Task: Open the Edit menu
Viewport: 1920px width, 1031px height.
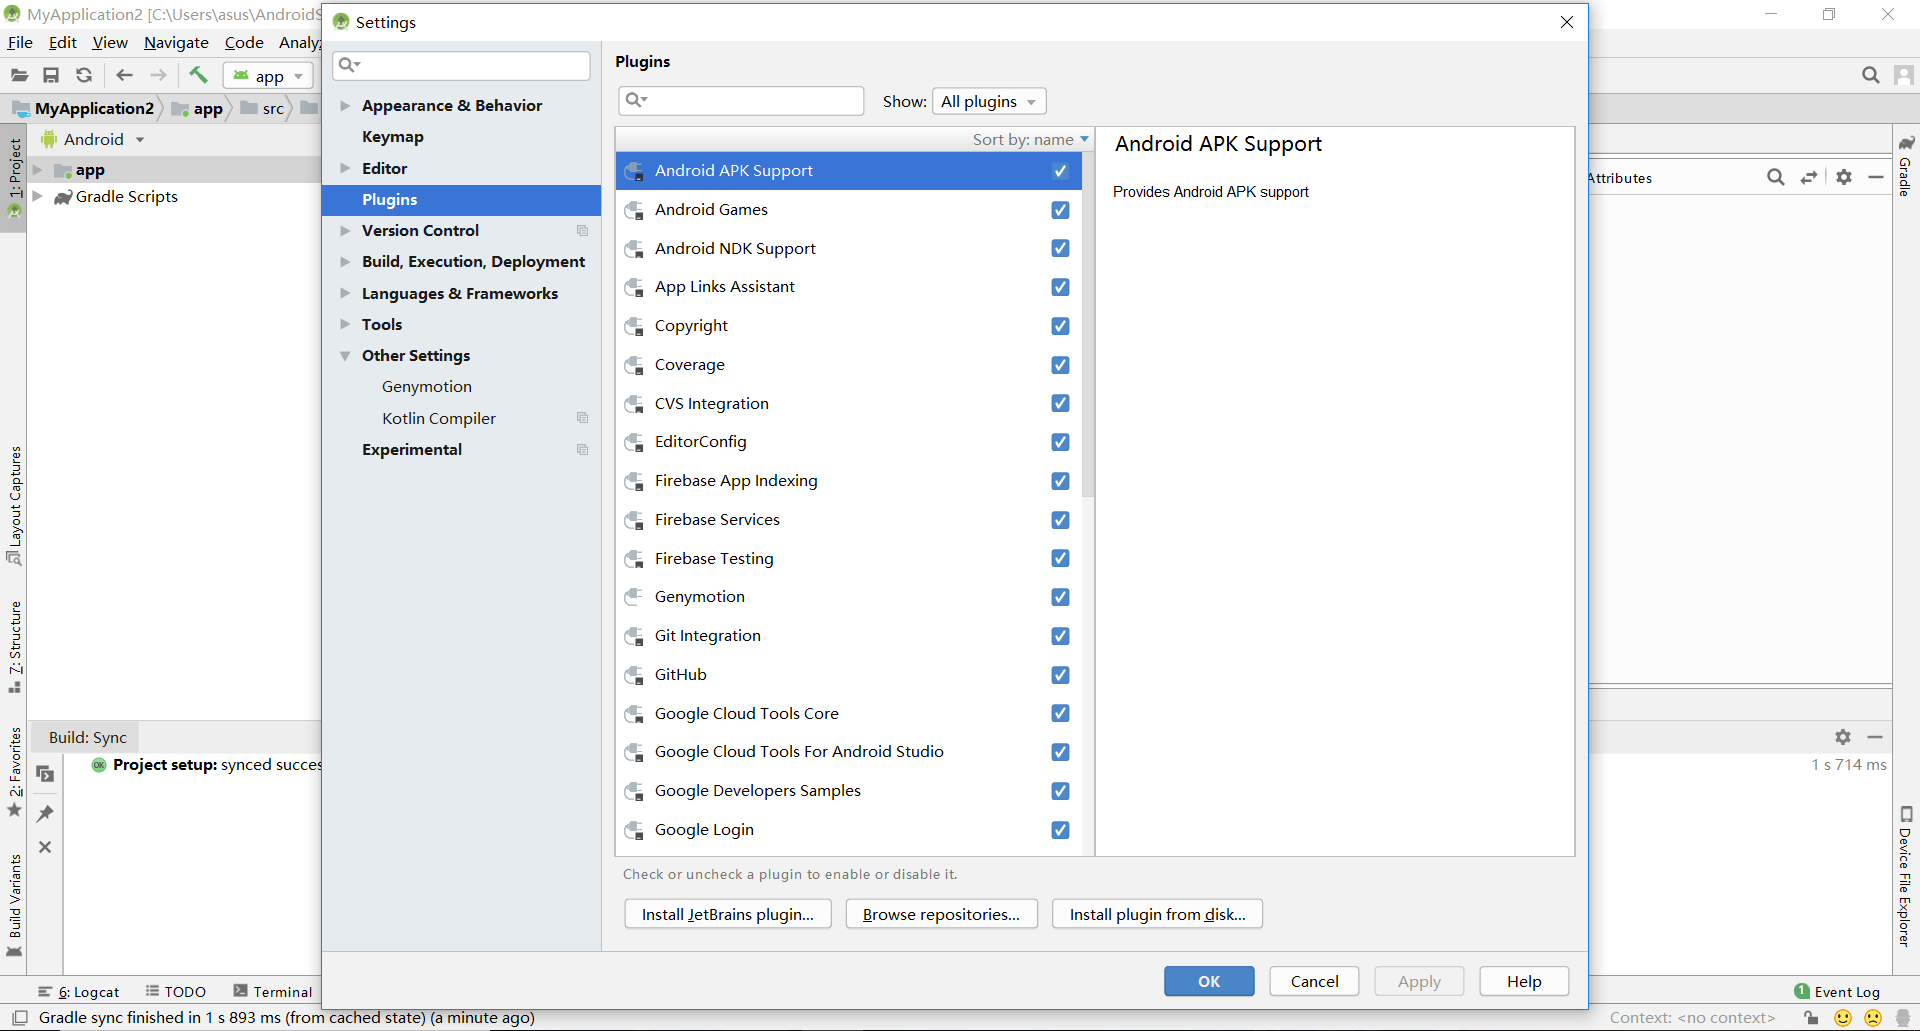Action: pyautogui.click(x=62, y=42)
